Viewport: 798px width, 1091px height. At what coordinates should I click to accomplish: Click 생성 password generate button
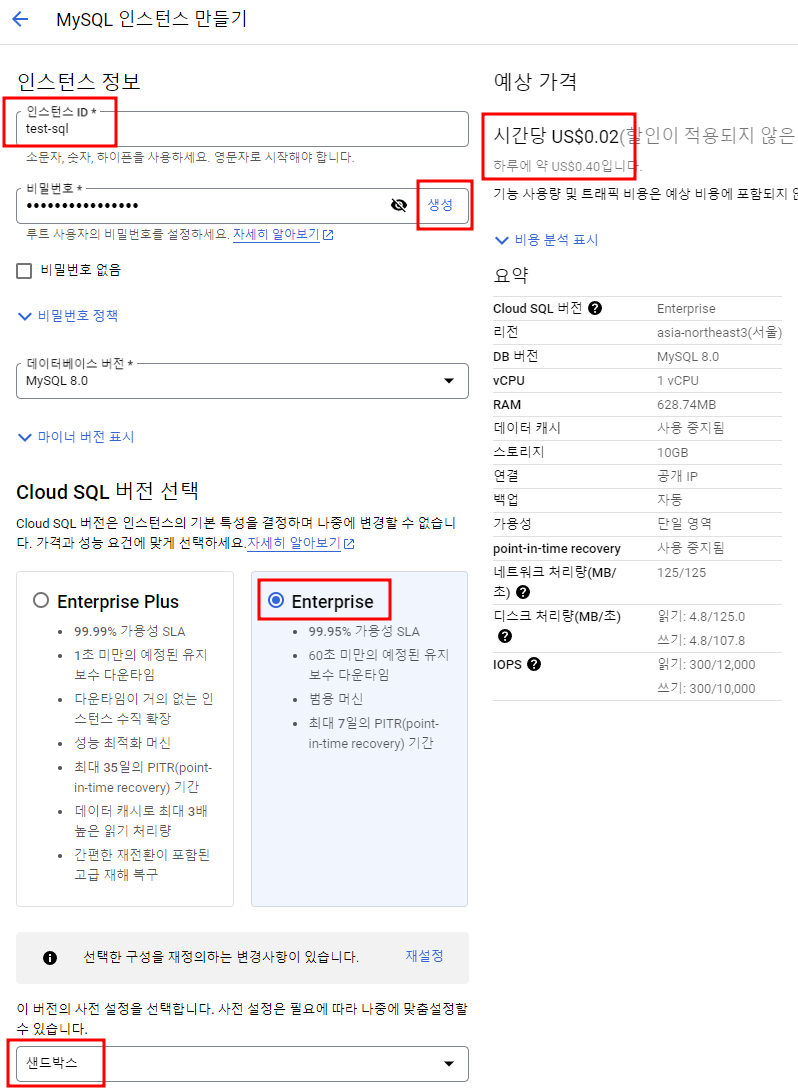coord(440,205)
